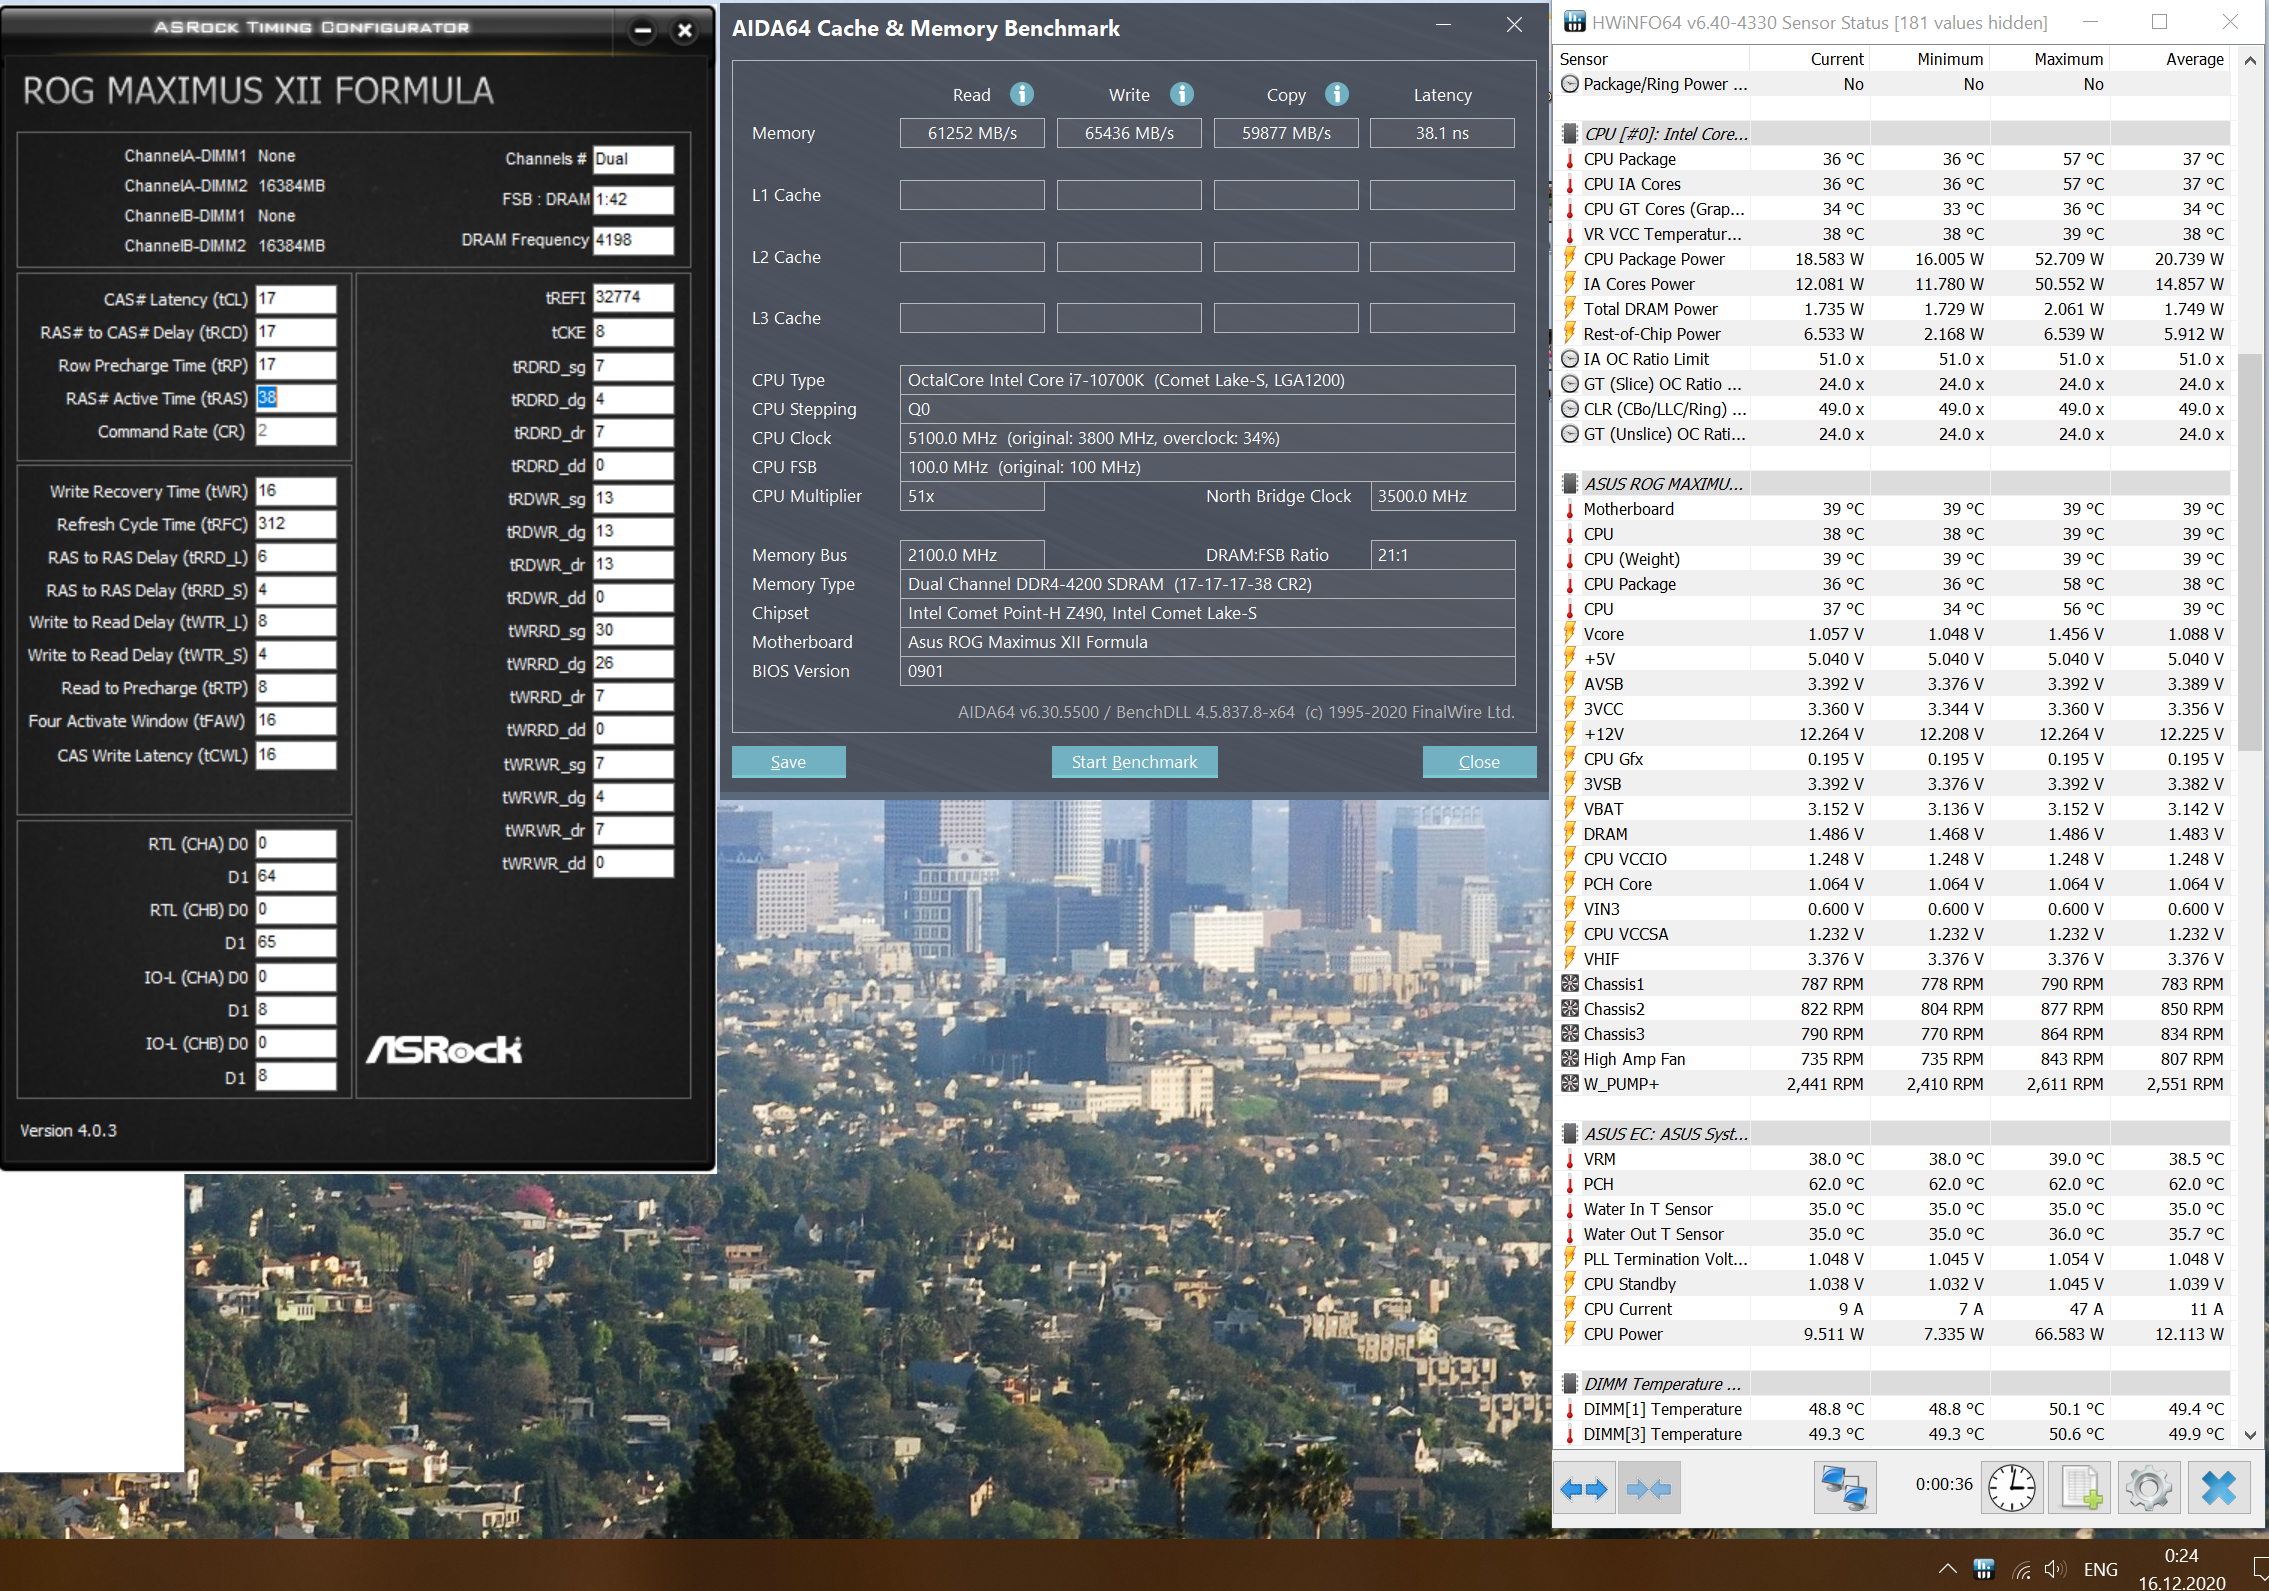Click HWiNFO collapse columns arrows button

point(1649,1489)
